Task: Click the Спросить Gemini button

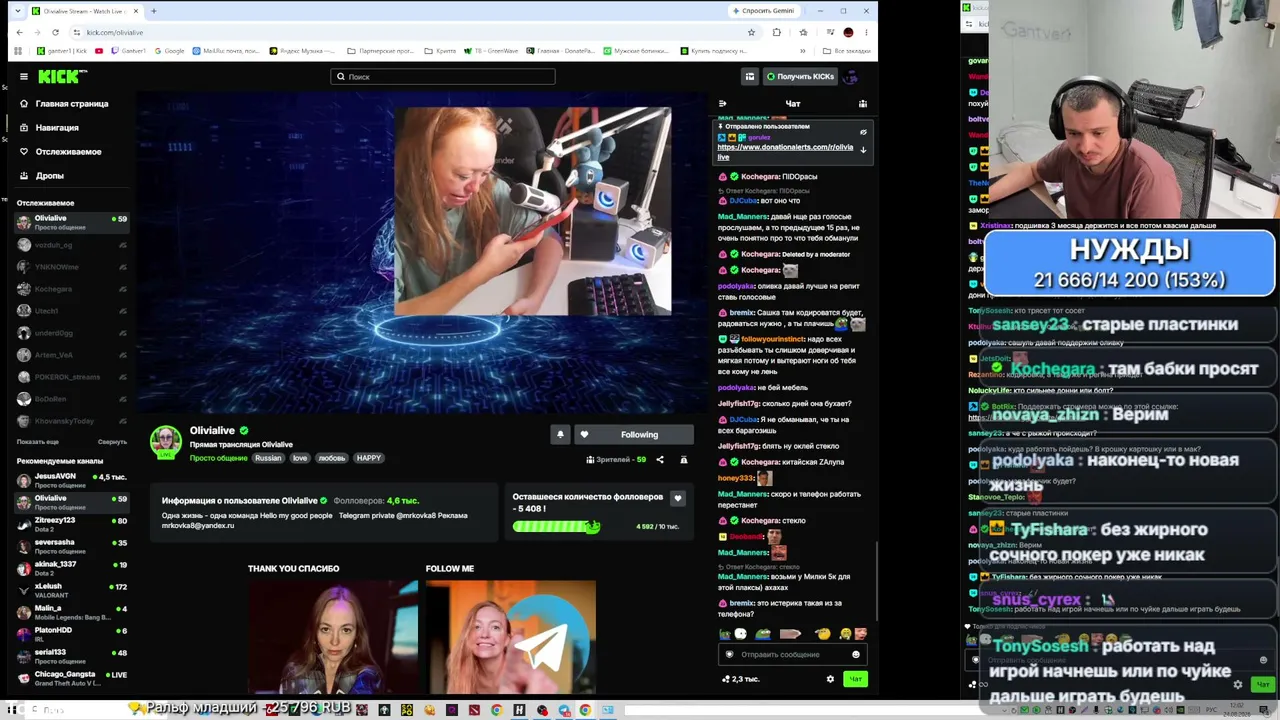Action: (764, 11)
